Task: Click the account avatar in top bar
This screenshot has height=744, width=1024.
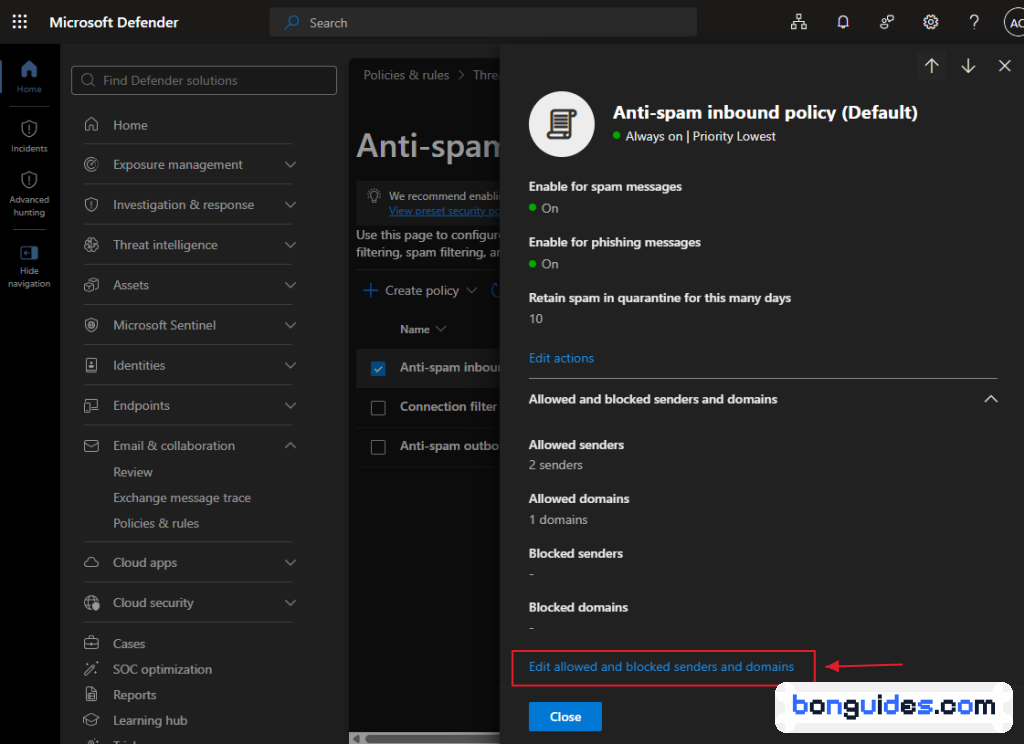Action: pyautogui.click(x=1014, y=22)
